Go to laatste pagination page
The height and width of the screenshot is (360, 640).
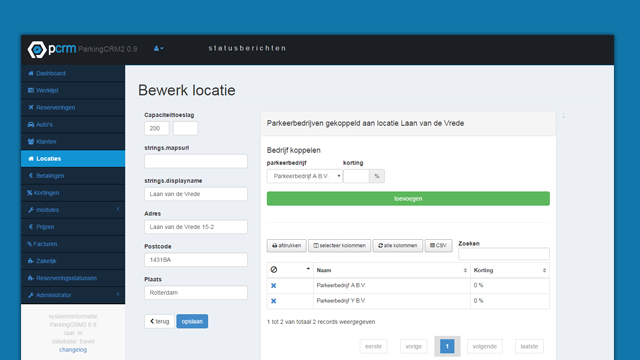click(x=529, y=347)
